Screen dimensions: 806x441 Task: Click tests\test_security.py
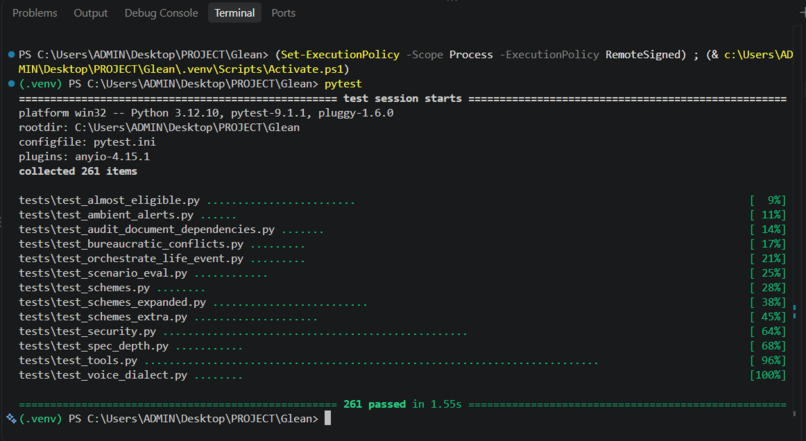pos(87,331)
